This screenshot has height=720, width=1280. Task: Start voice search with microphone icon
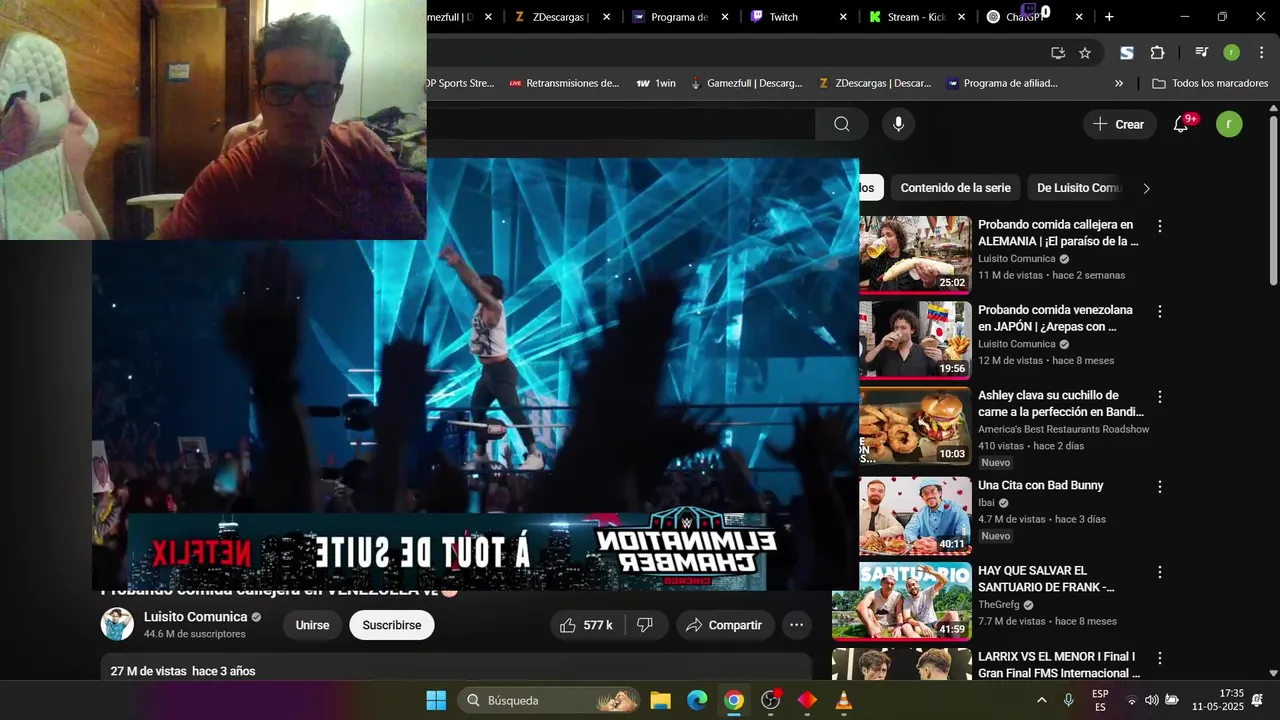click(x=898, y=124)
